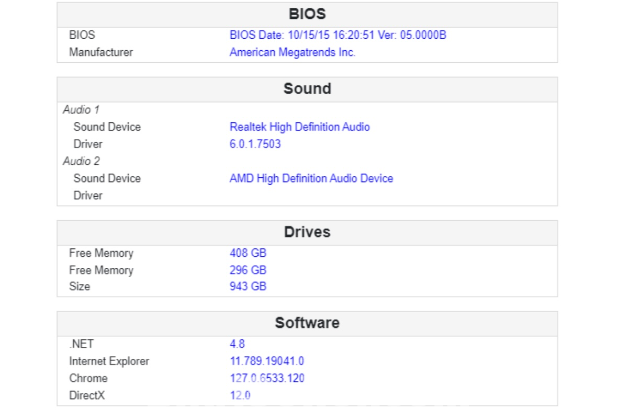617x420 pixels.
Task: Select the Audio 2 group label
Action: click(82, 161)
